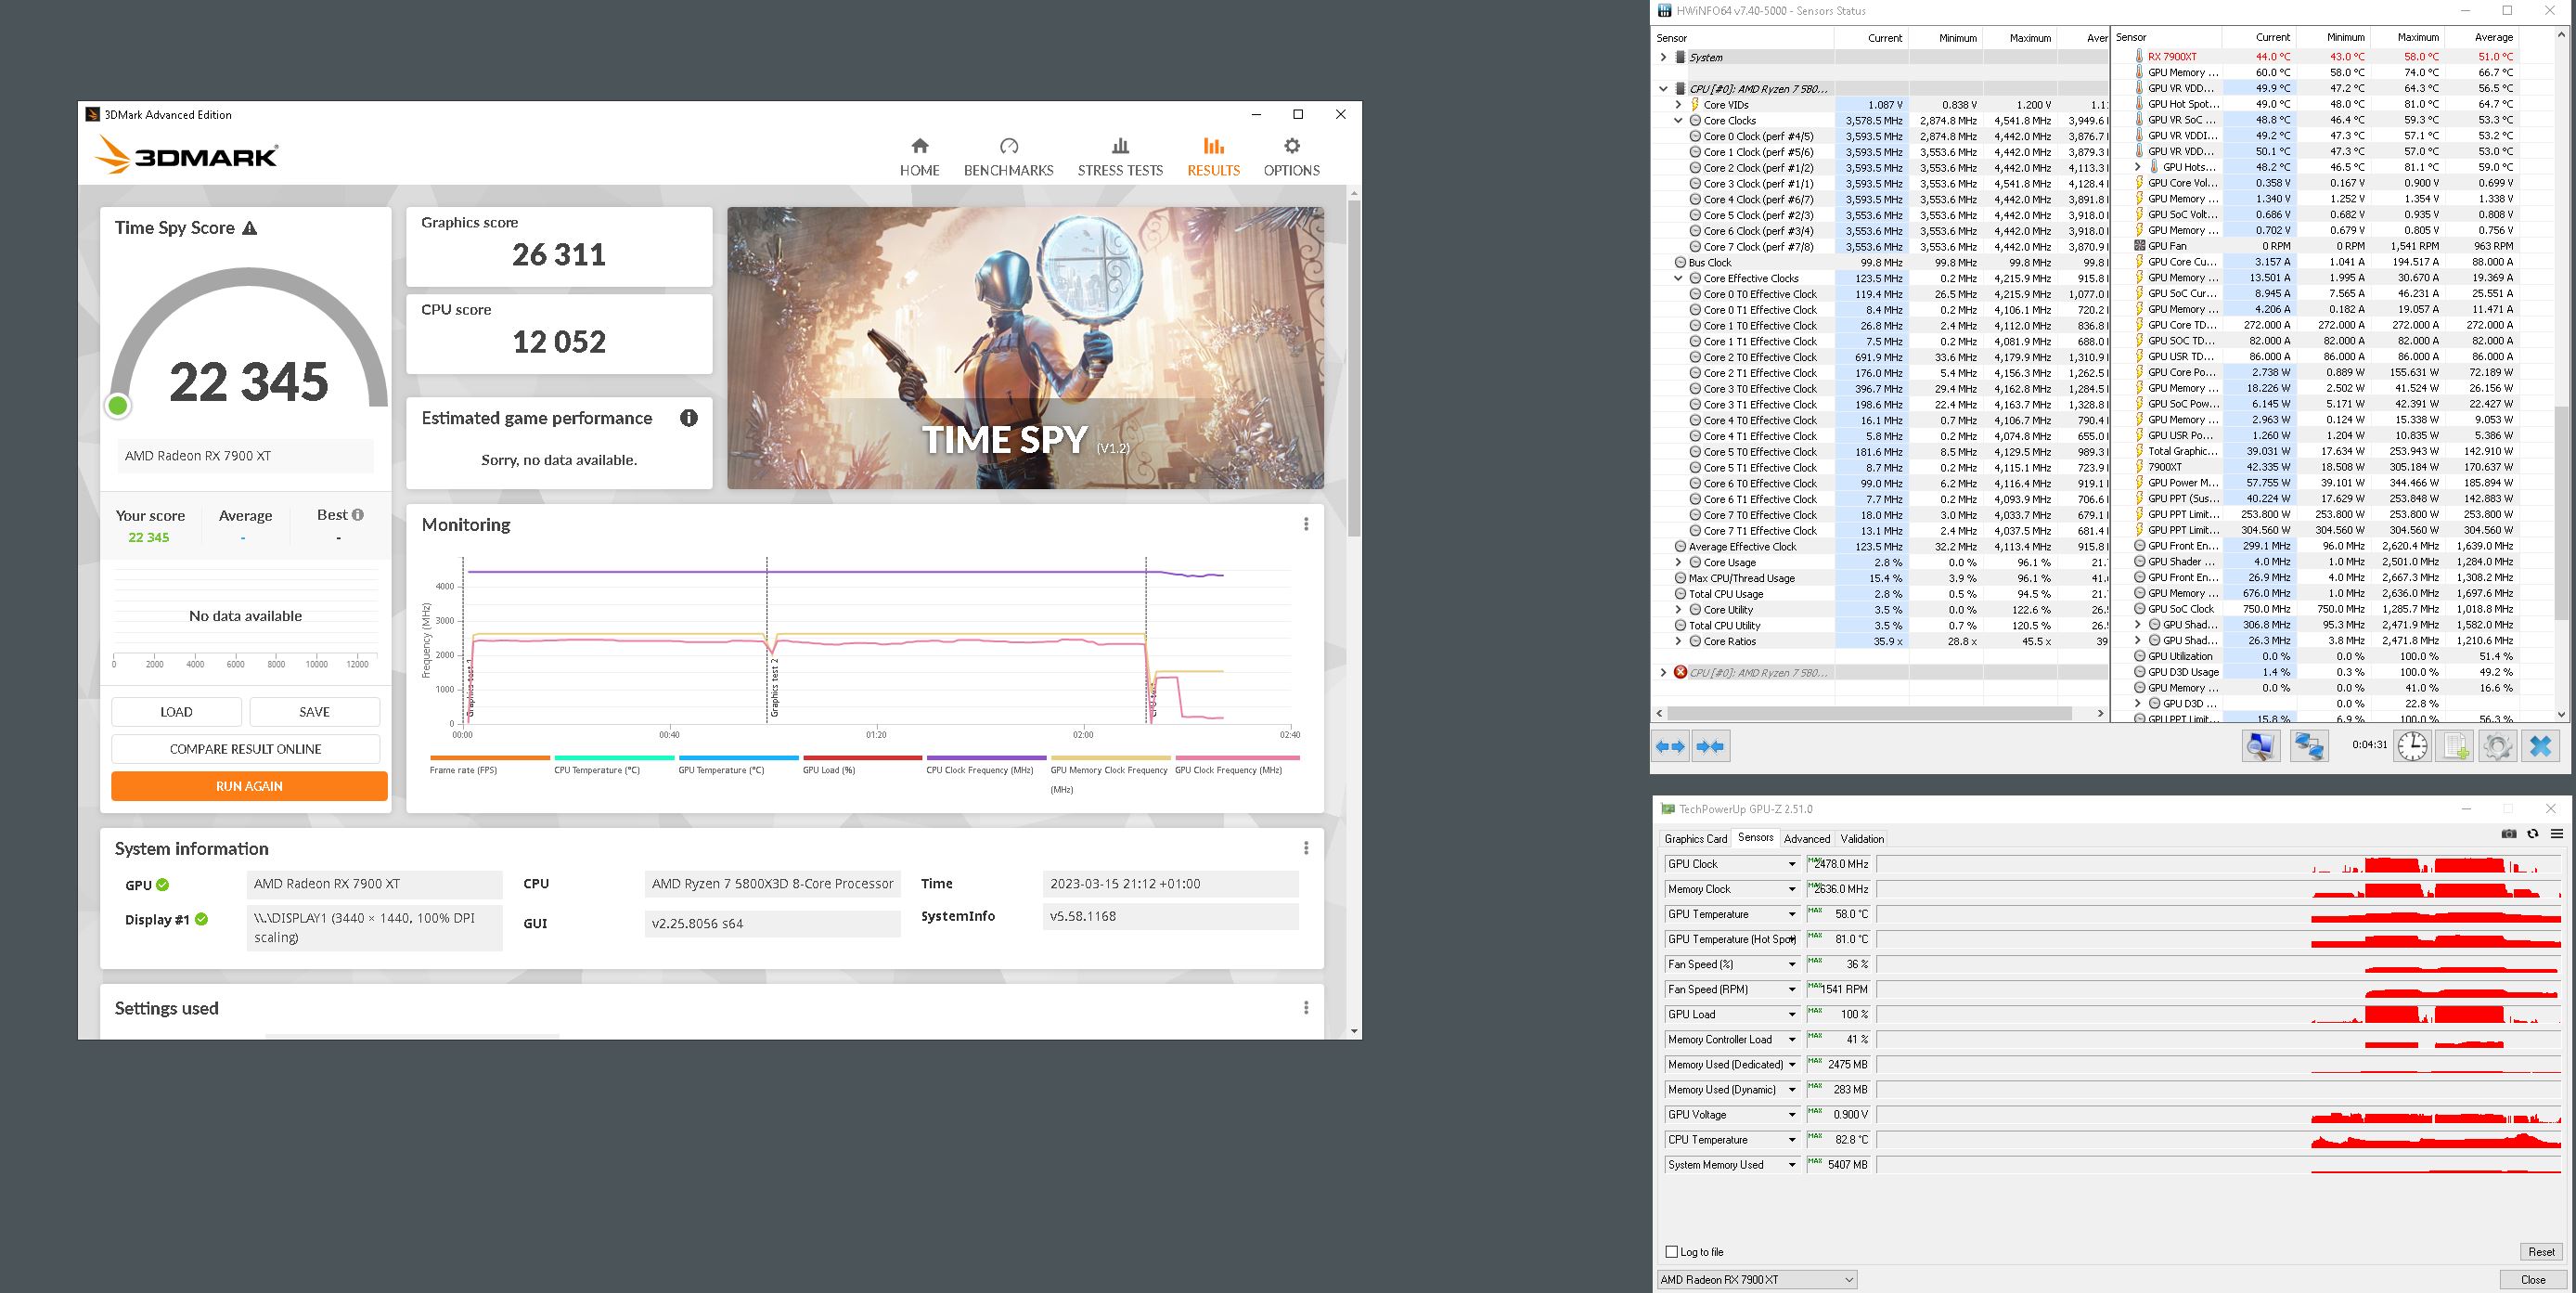Viewport: 2576px width, 1293px height.
Task: Click the GPU Fan sensor icon in HWiNFO
Action: tap(2139, 246)
